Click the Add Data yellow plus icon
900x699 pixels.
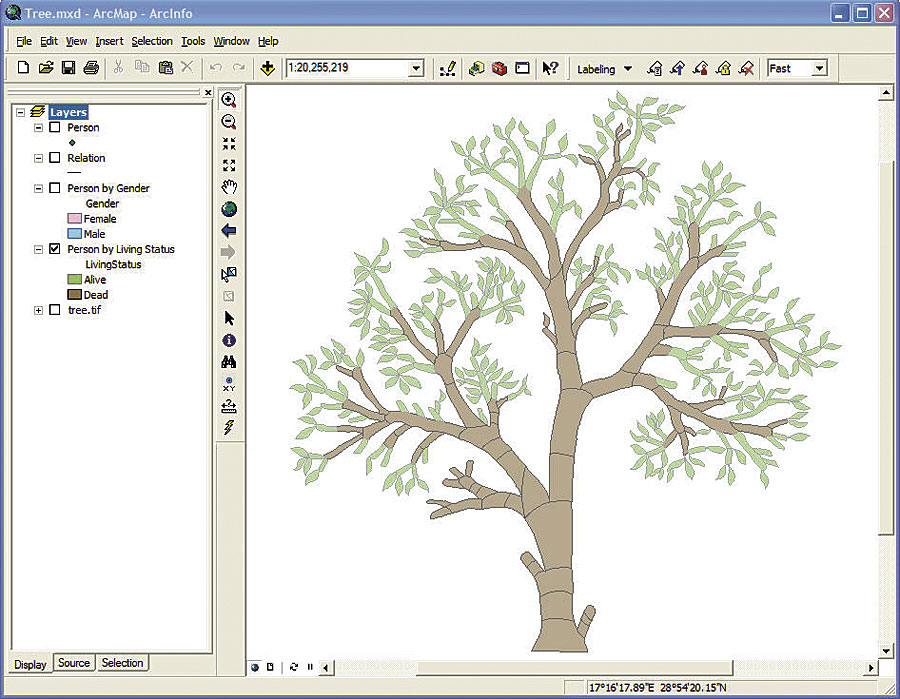pyautogui.click(x=267, y=68)
